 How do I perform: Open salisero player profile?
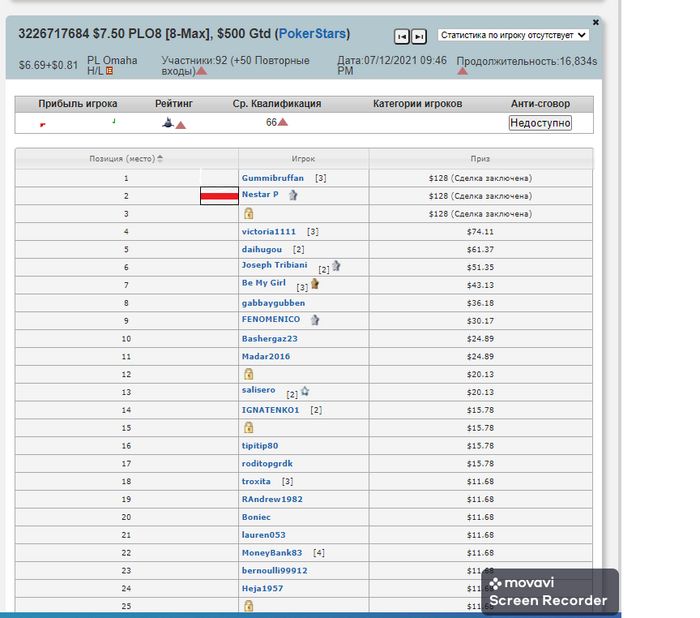pos(258,390)
